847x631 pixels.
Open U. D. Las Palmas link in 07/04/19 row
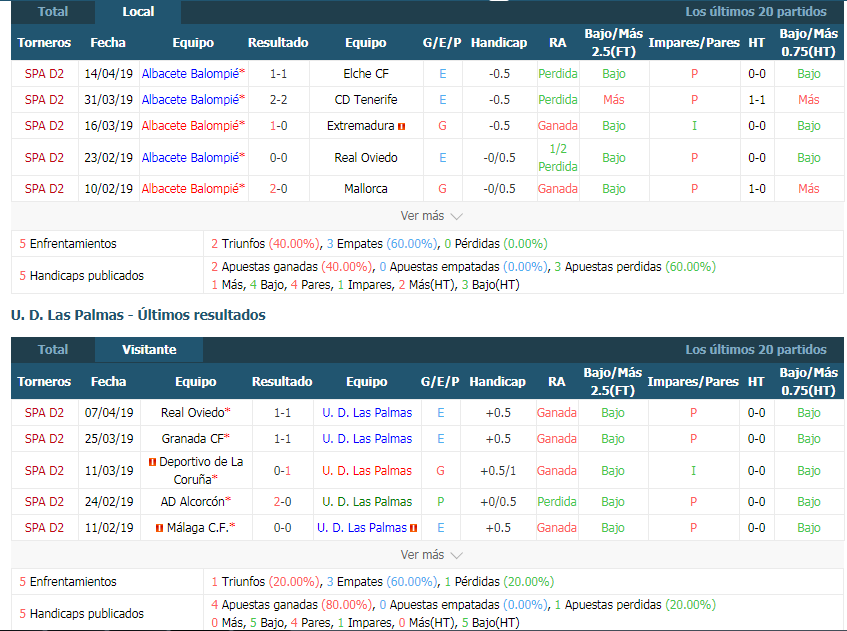[367, 413]
